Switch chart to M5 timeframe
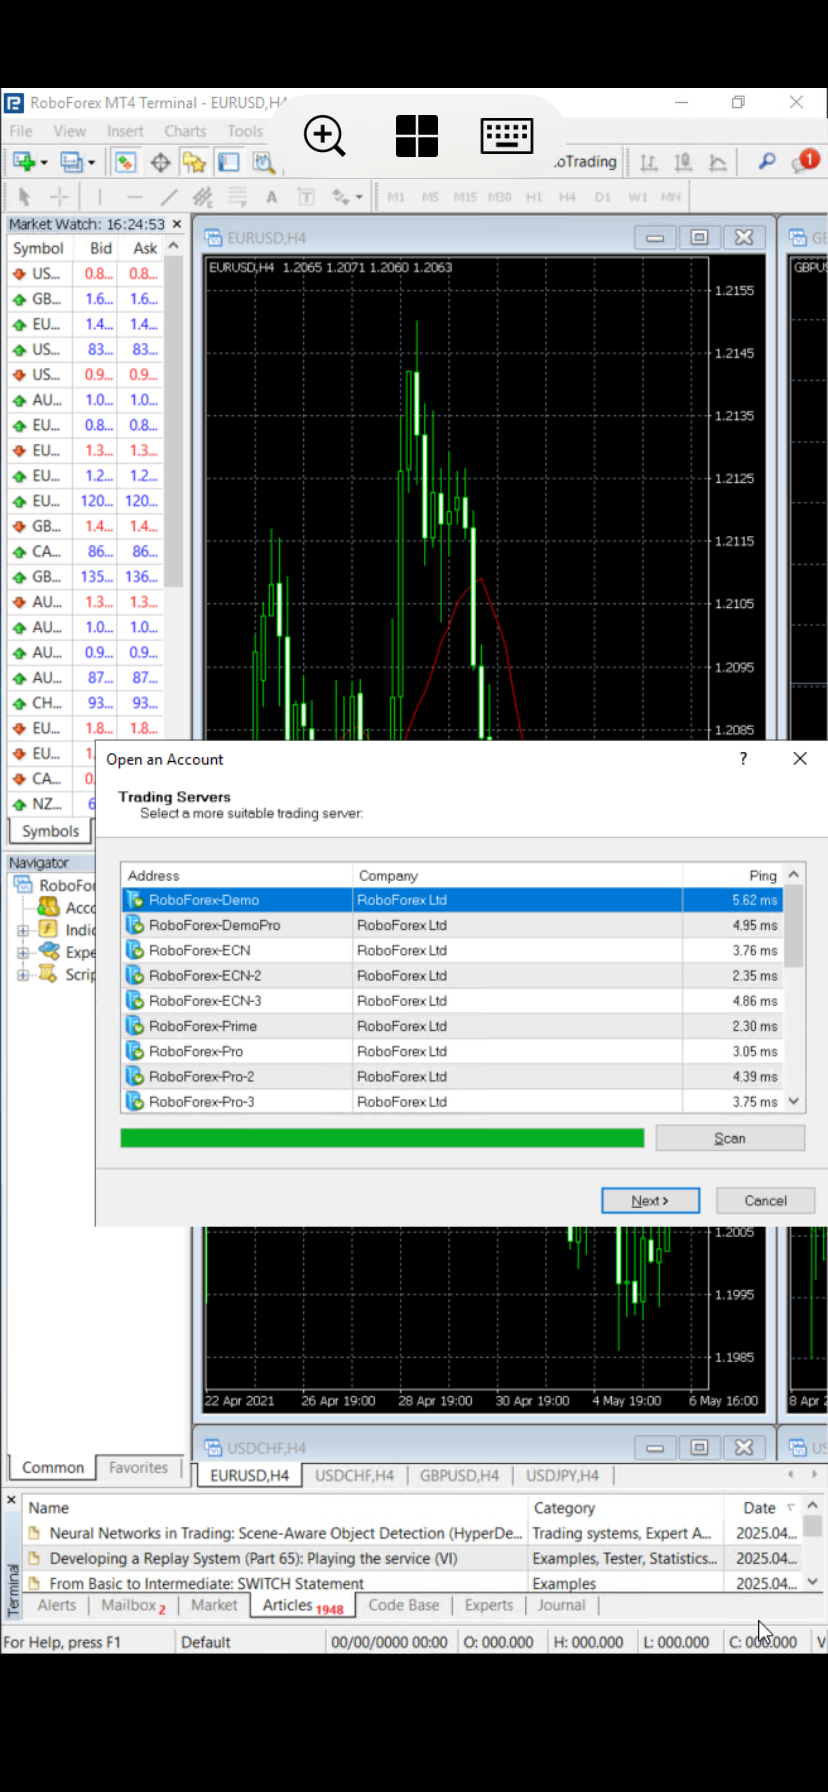Screen dimensions: 828x1792 (x=430, y=197)
